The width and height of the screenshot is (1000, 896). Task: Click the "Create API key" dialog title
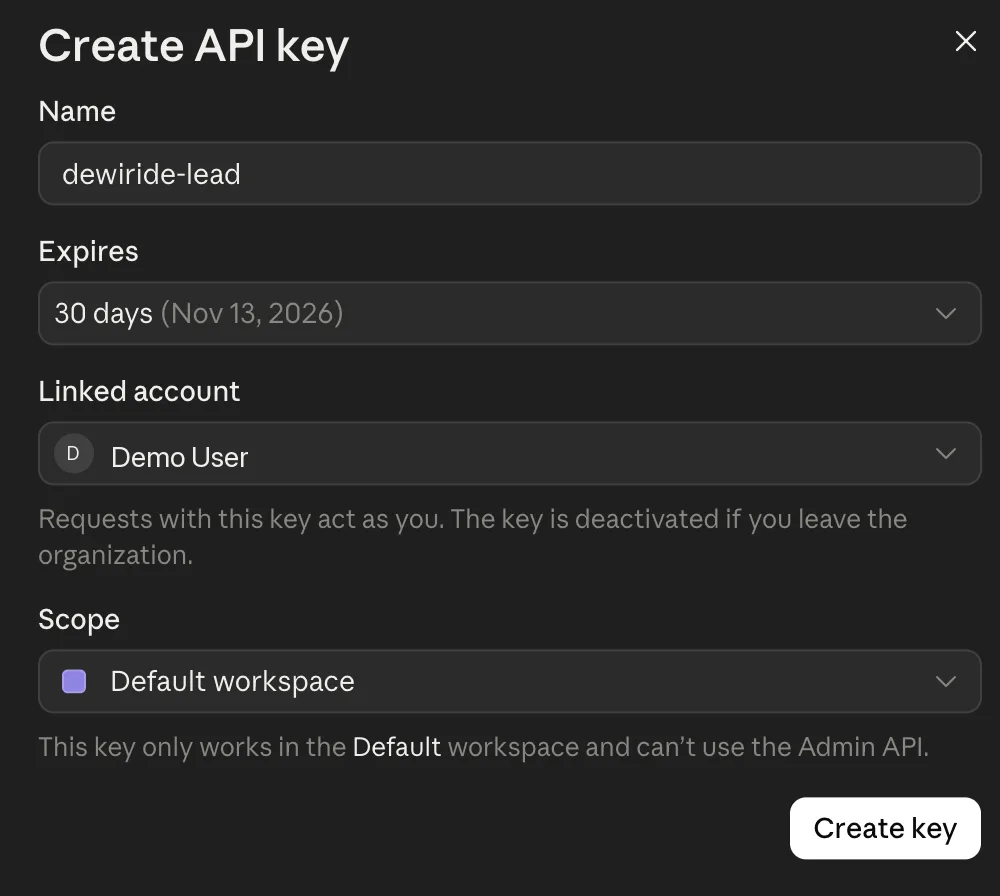(194, 47)
